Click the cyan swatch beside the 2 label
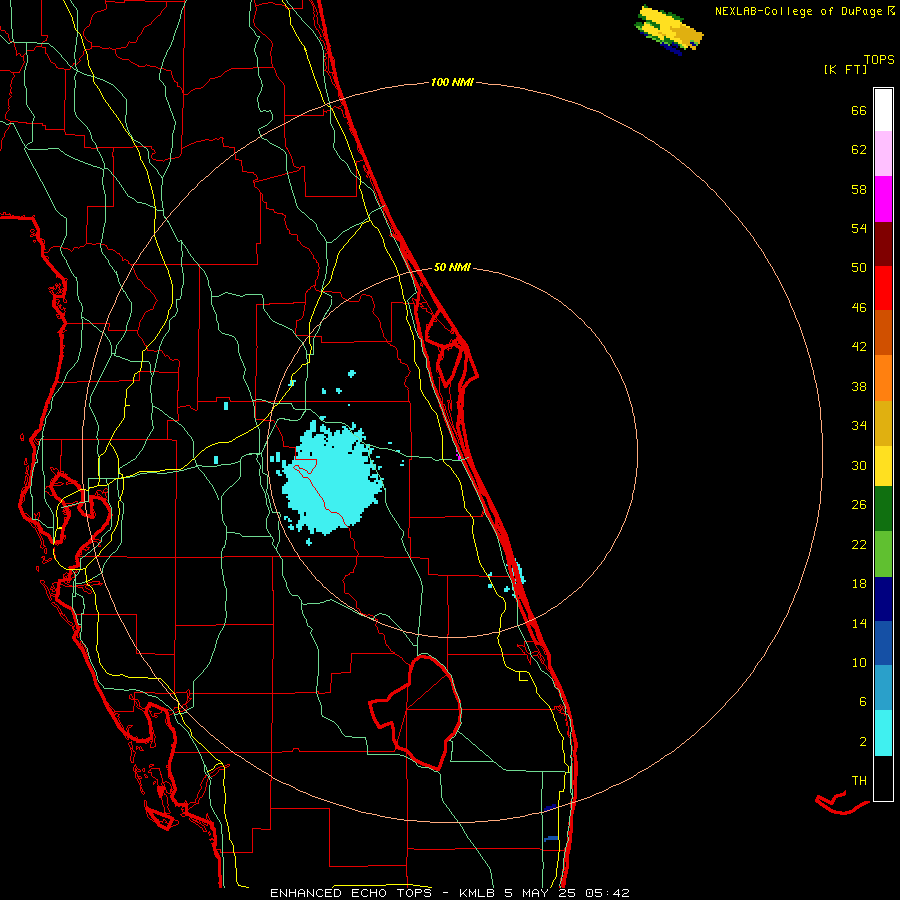 click(883, 733)
